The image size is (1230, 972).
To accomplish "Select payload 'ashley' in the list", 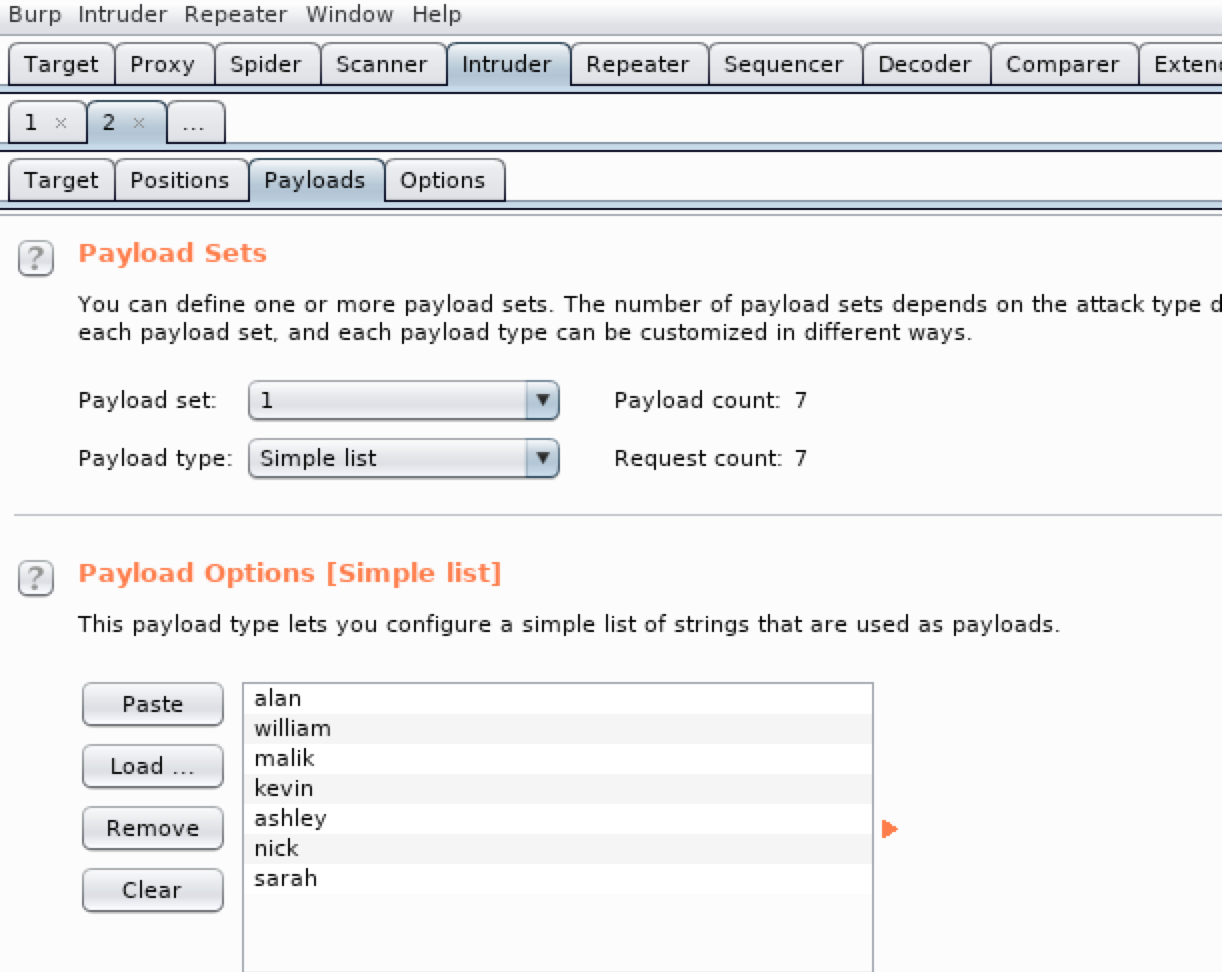I will click(558, 819).
